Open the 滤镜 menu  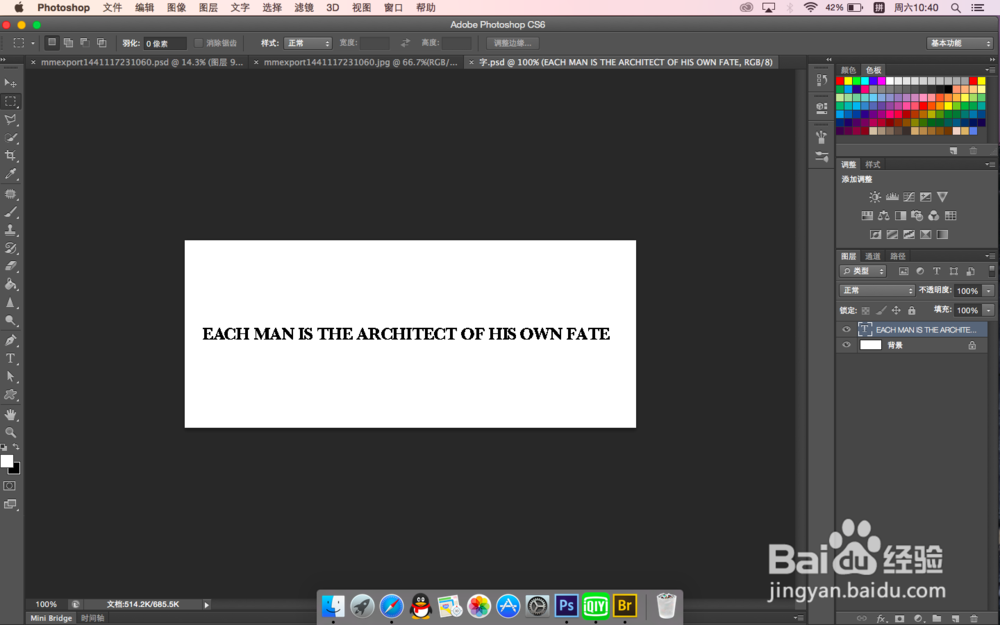coord(304,8)
